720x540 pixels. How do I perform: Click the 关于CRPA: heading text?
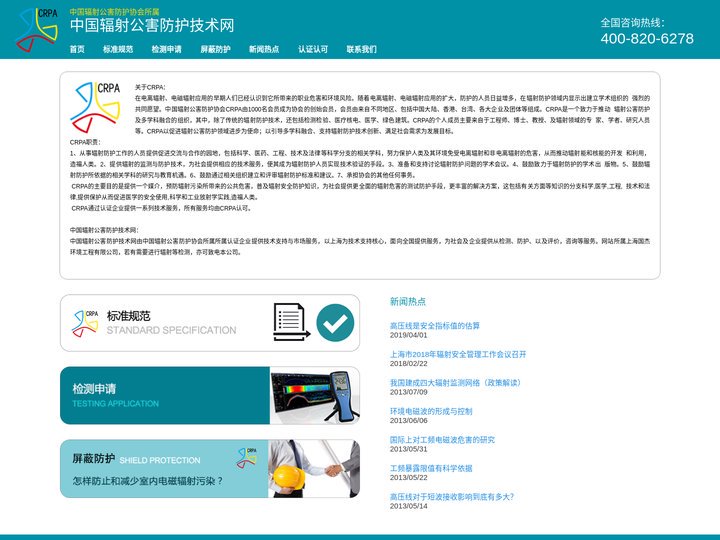[150, 87]
